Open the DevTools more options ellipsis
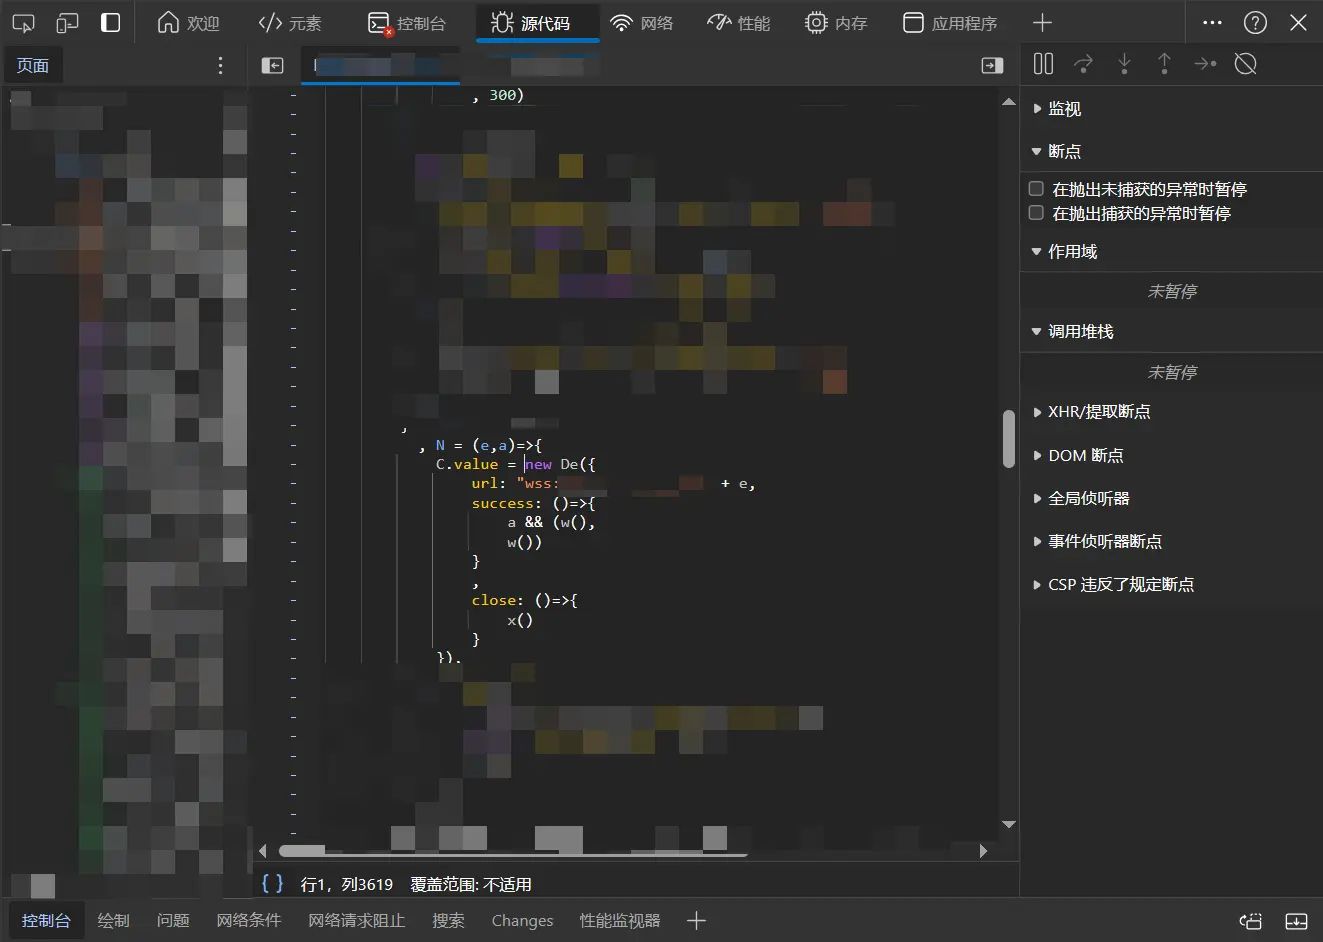1323x942 pixels. point(1212,23)
